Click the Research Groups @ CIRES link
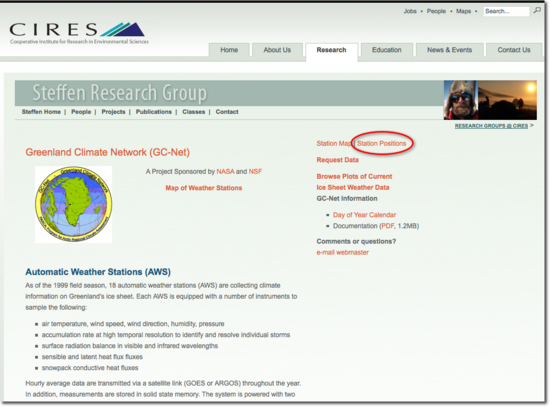The height and width of the screenshot is (407, 550). point(491,126)
